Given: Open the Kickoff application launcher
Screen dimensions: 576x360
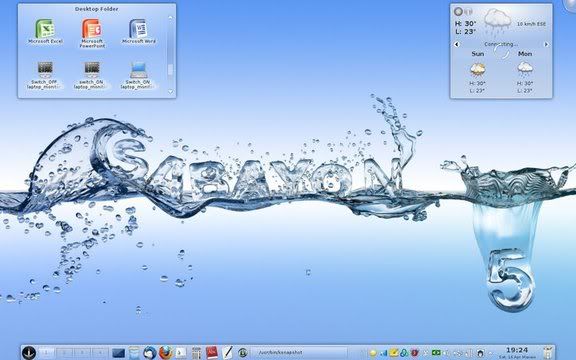Looking at the screenshot, I should click(29, 353).
